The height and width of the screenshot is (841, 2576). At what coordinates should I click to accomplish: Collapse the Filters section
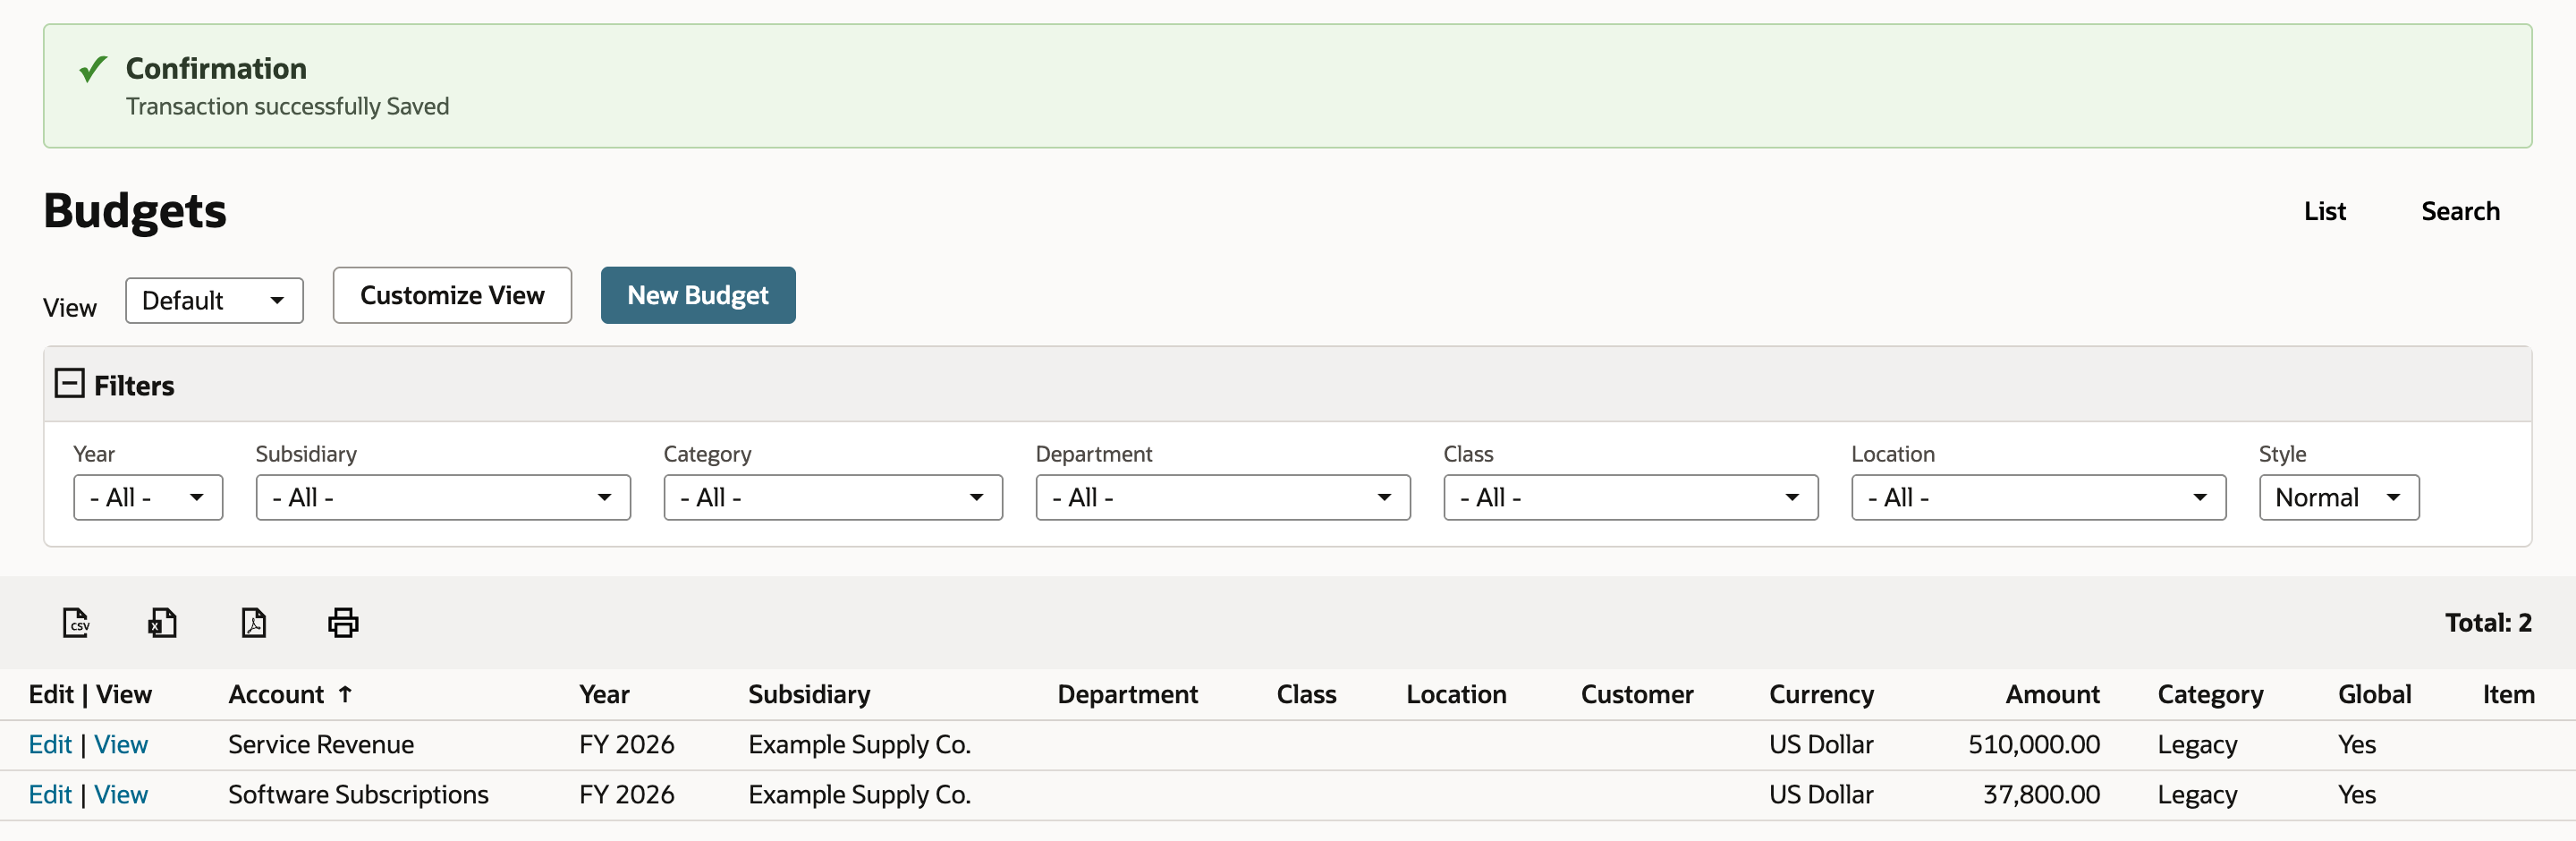(x=69, y=384)
